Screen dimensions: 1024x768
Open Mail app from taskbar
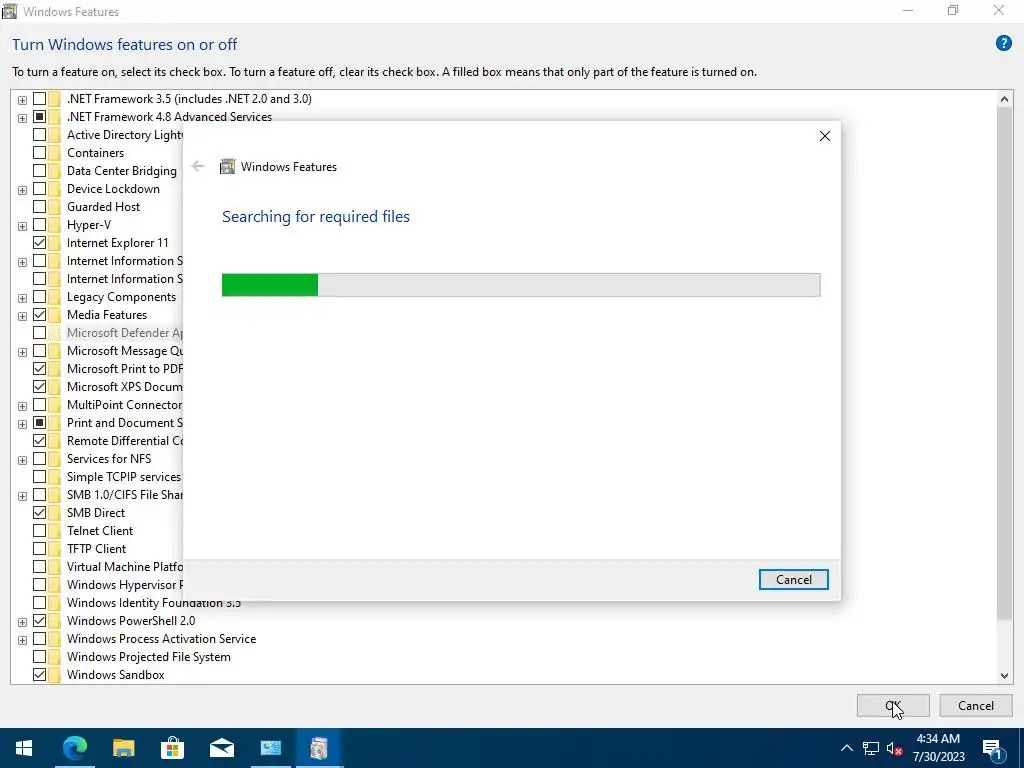[221, 748]
